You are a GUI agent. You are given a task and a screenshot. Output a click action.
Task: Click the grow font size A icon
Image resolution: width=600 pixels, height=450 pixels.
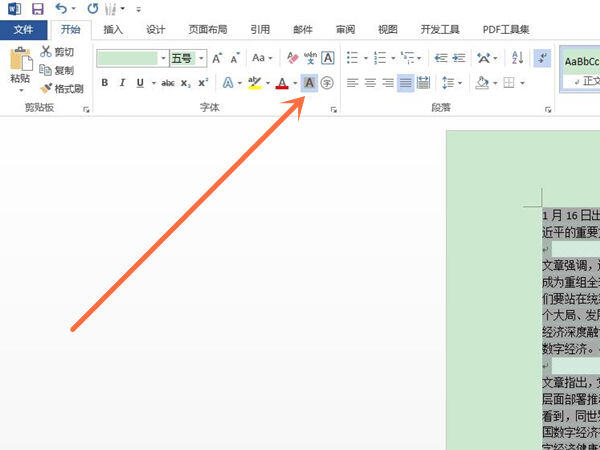[x=217, y=59]
